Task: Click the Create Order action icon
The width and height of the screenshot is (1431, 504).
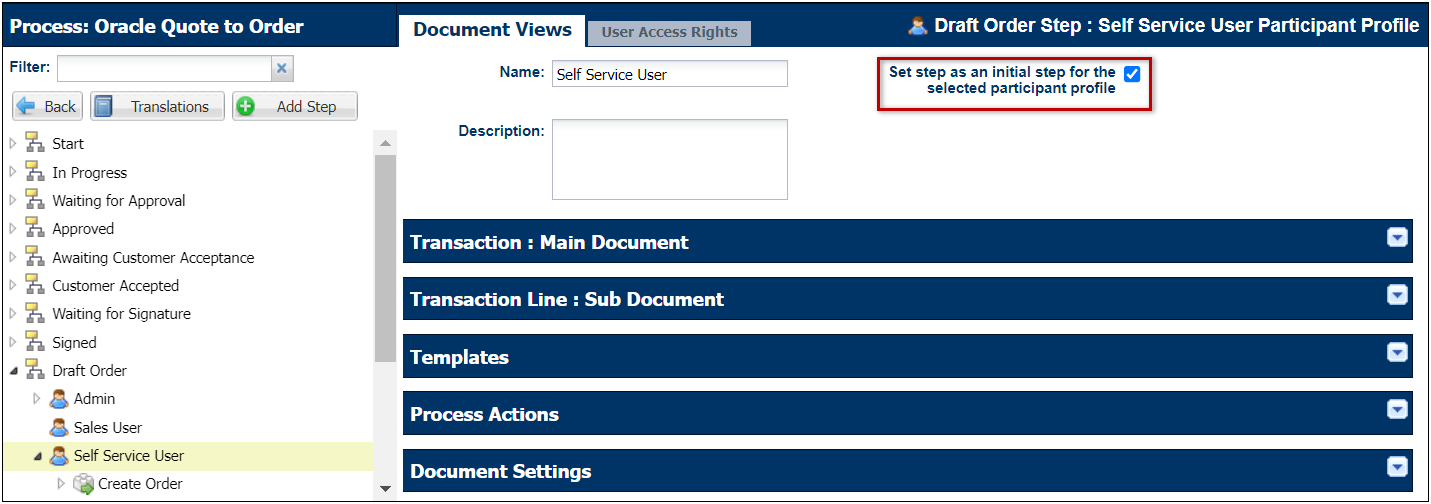Action: click(83, 483)
